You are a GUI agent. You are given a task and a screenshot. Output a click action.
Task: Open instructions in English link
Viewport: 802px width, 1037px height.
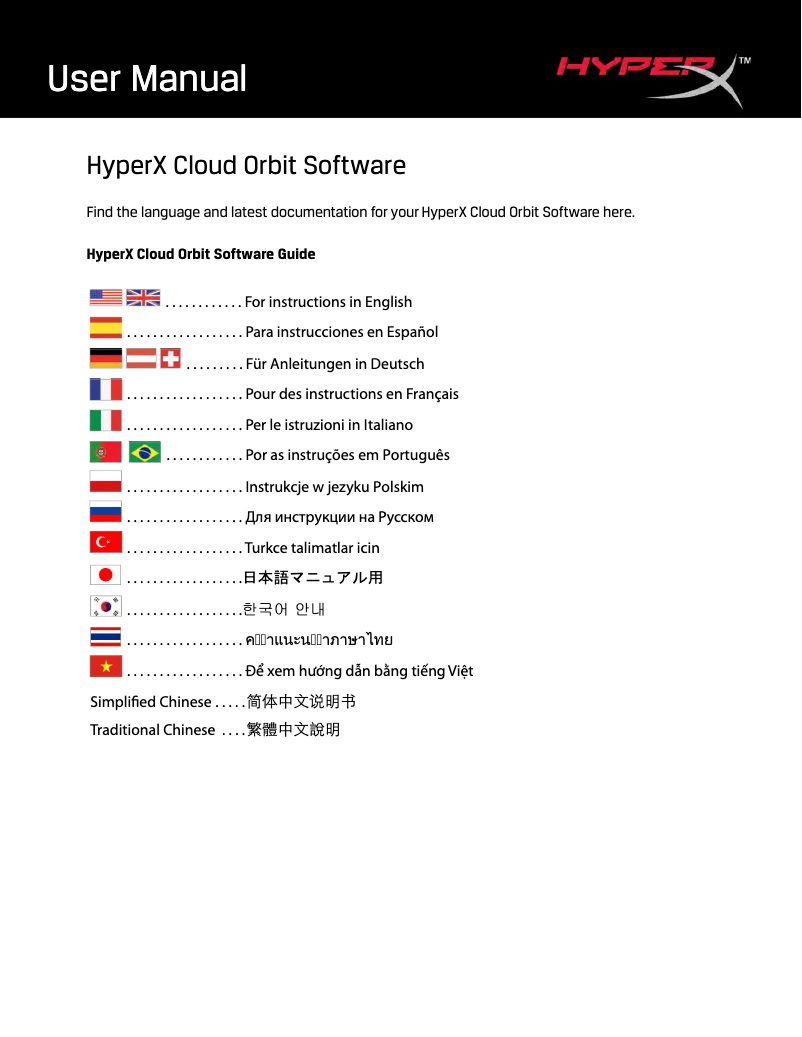click(x=329, y=301)
